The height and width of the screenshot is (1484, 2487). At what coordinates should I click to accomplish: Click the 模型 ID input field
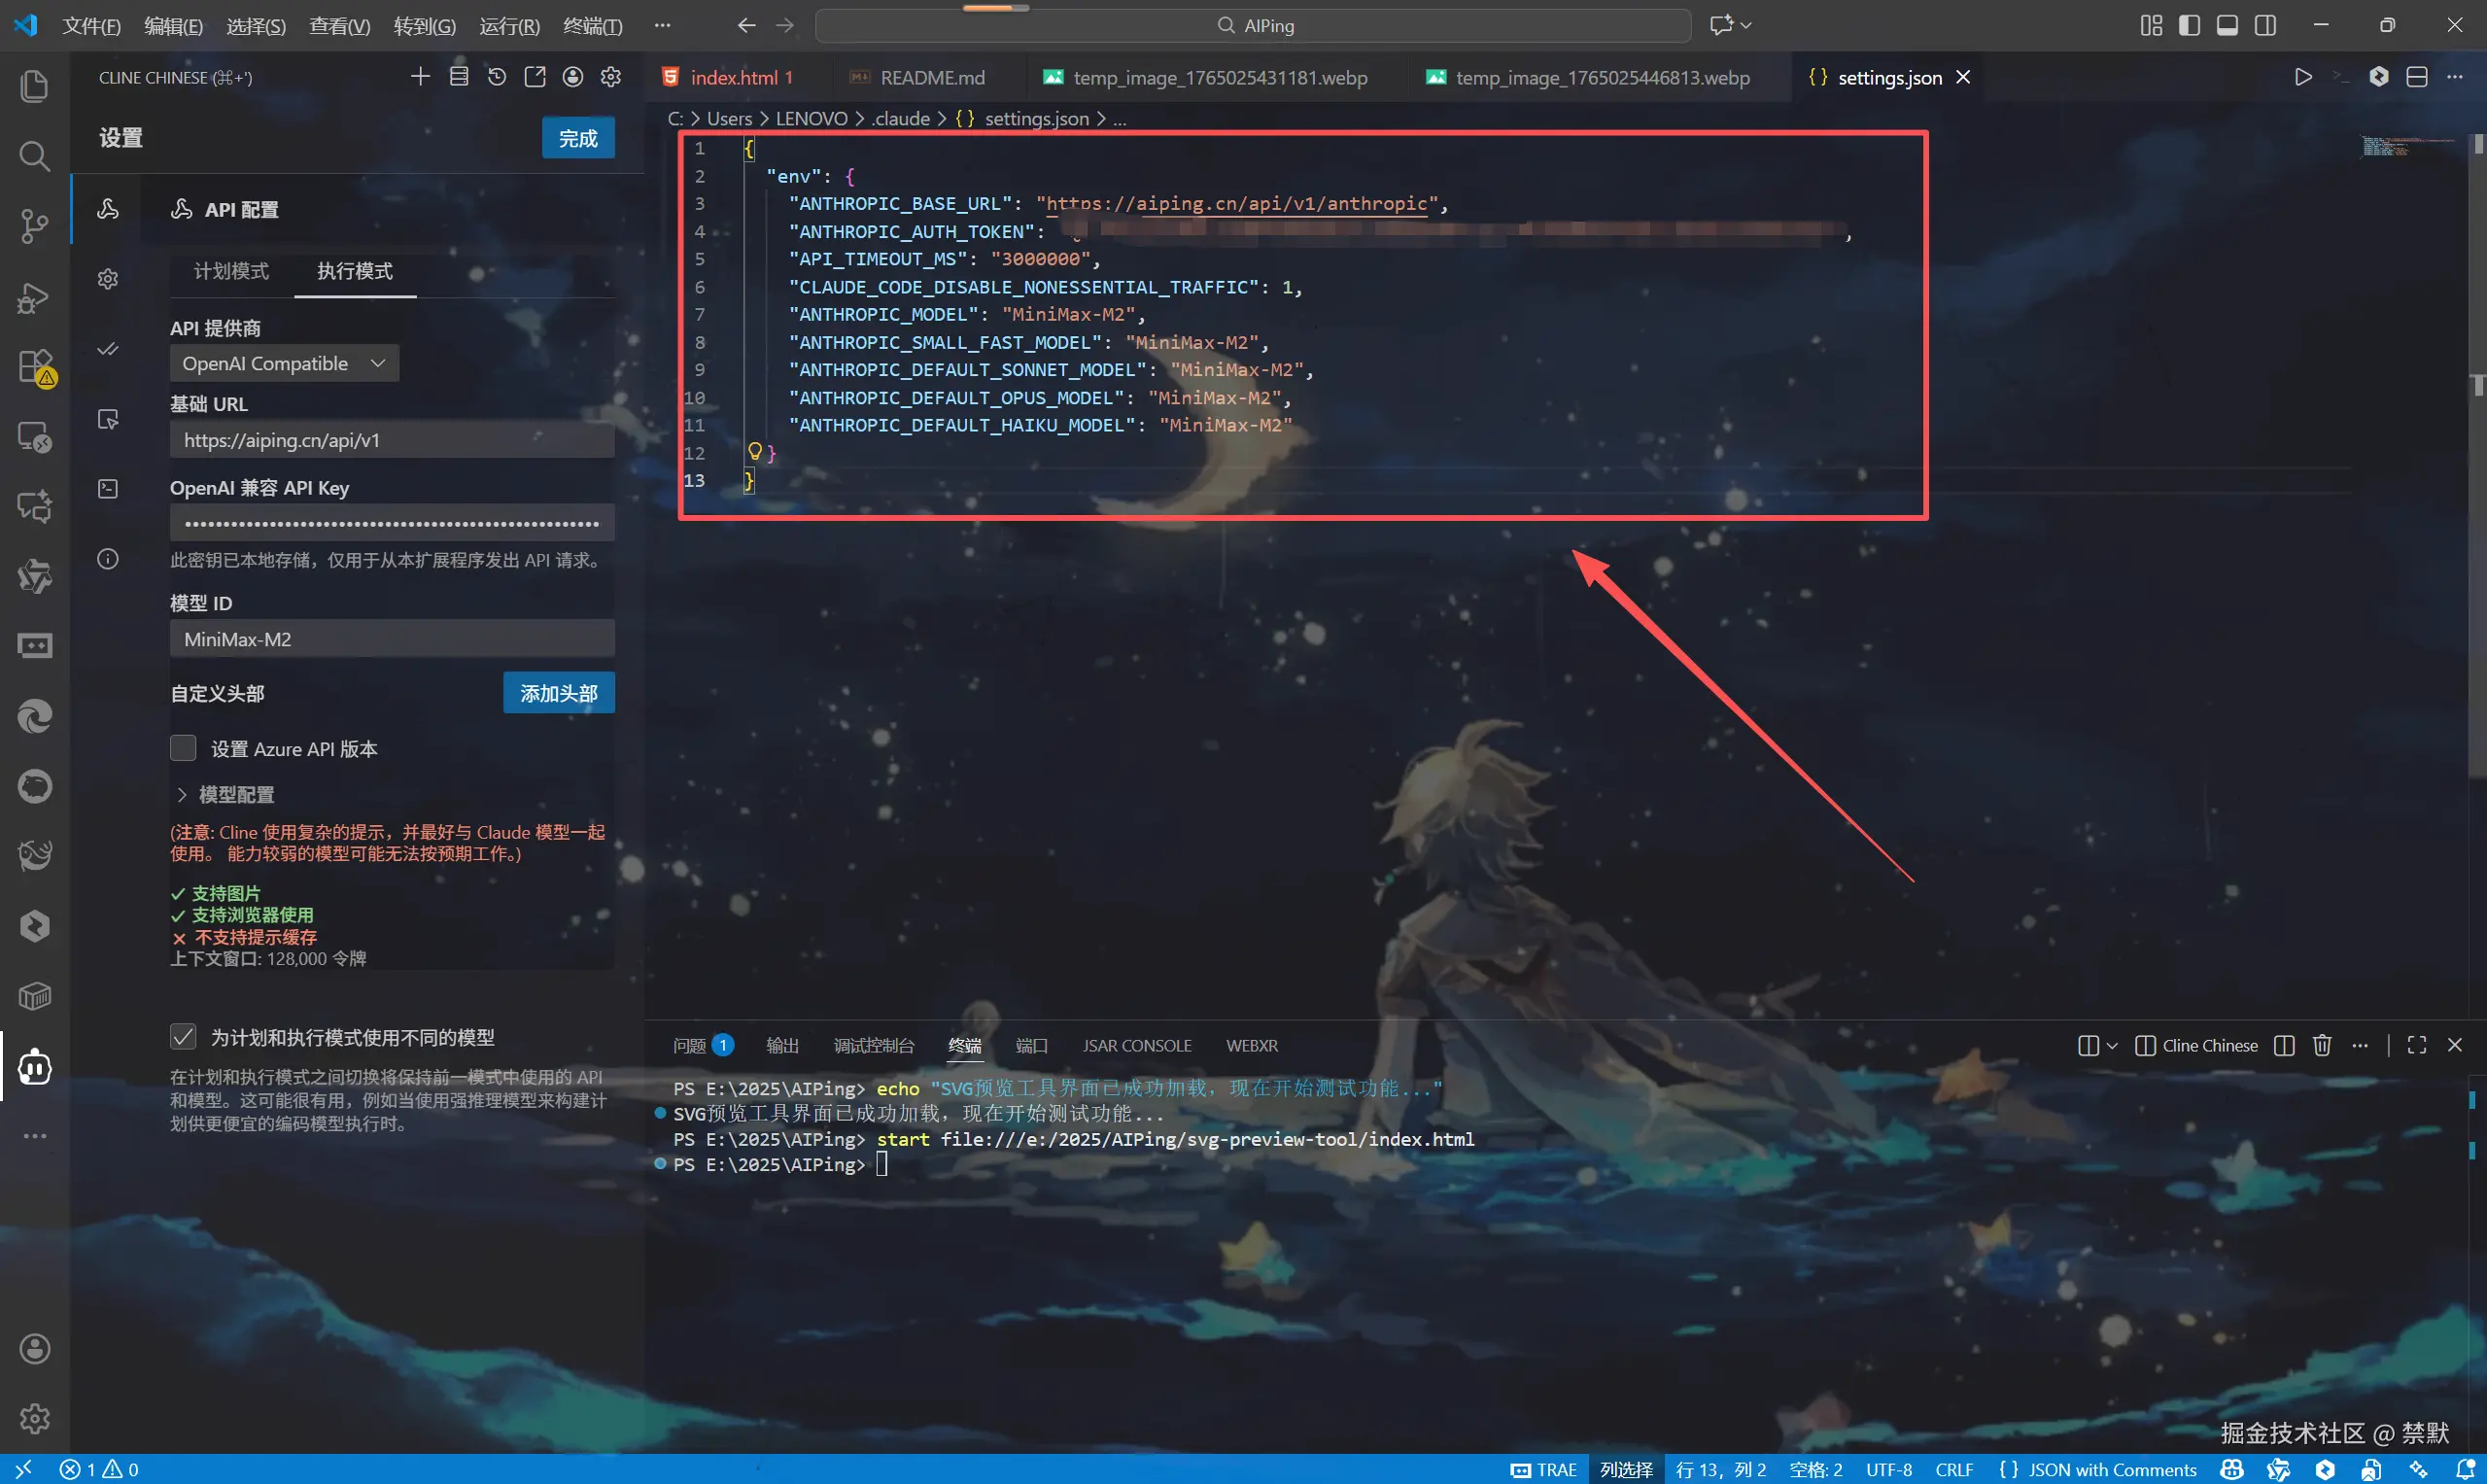391,639
